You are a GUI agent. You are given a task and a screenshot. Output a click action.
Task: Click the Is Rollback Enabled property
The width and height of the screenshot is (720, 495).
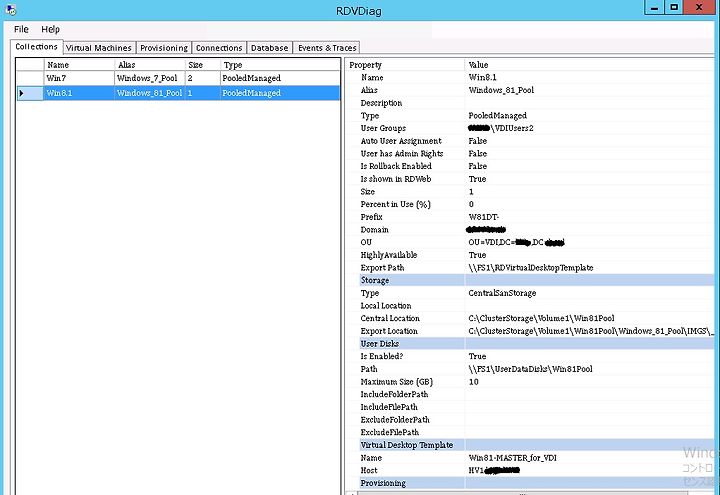(x=396, y=166)
